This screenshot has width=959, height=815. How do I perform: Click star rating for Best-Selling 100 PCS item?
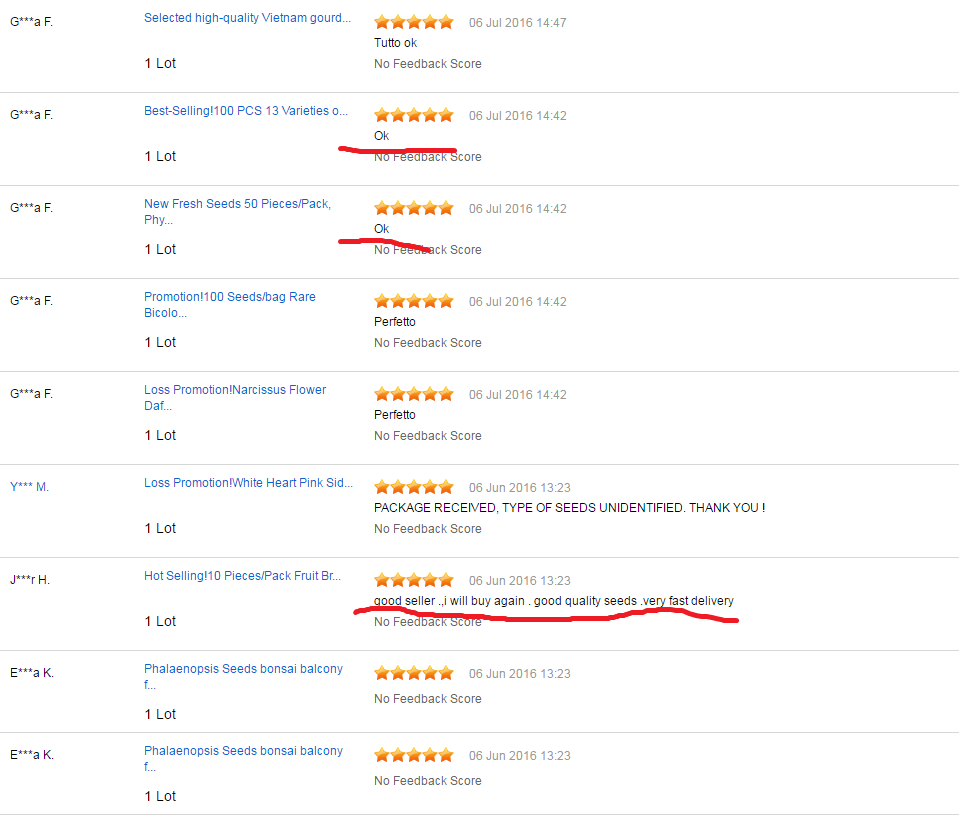(413, 115)
